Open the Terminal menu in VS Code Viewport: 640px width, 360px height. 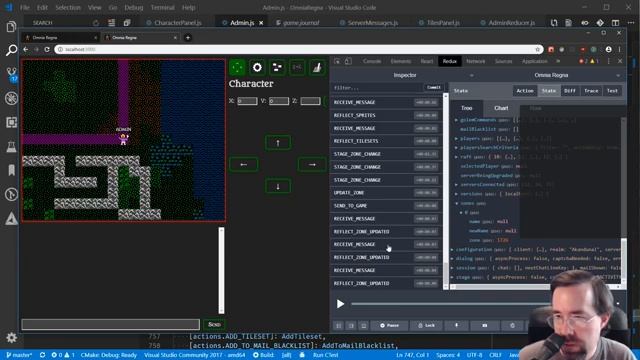pyautogui.click(x=162, y=7)
